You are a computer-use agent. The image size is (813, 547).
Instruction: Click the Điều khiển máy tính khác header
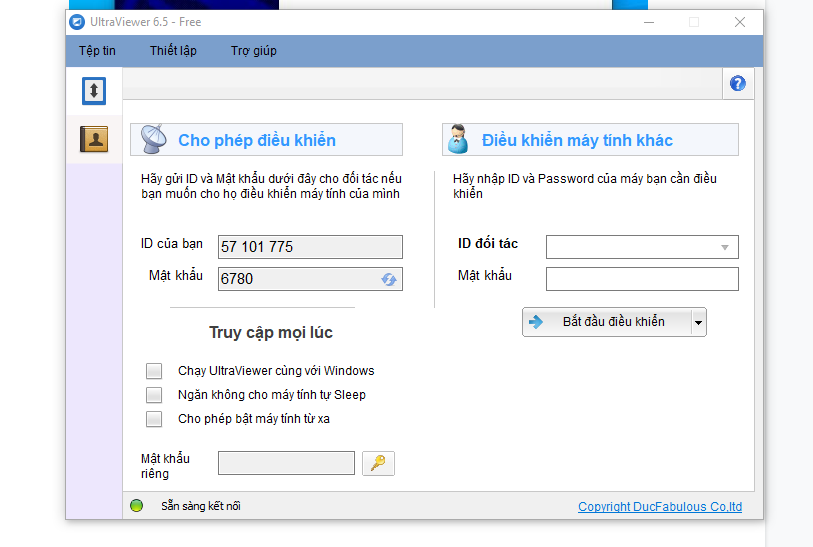coord(590,139)
